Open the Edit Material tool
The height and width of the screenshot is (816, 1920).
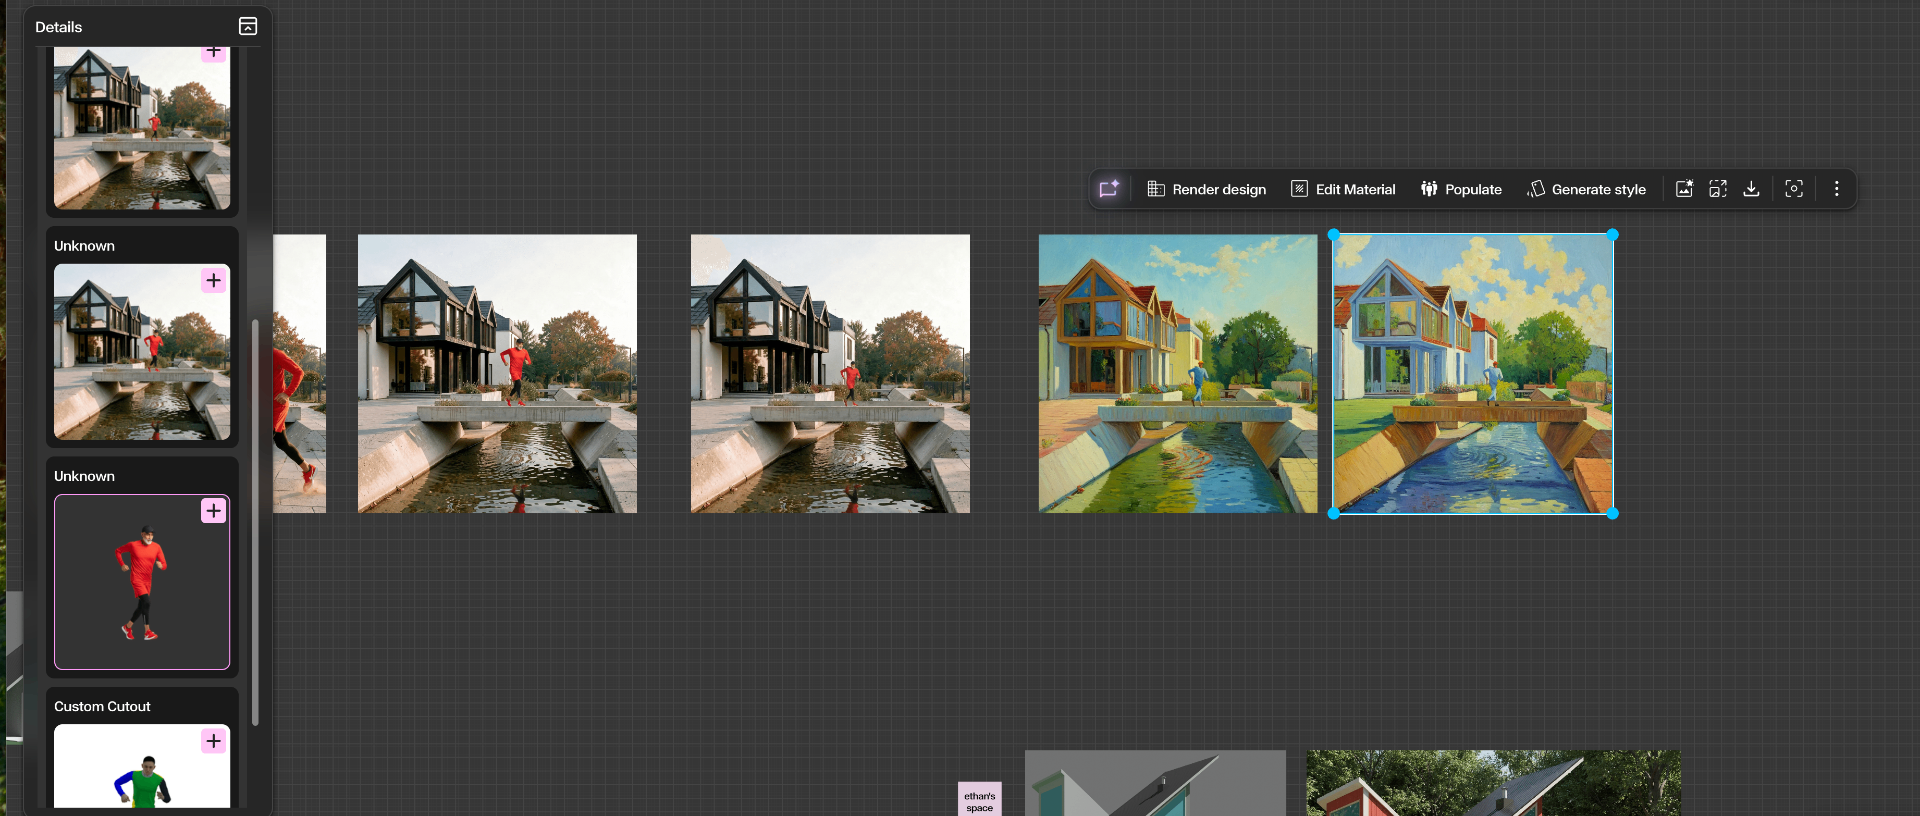pyautogui.click(x=1343, y=189)
